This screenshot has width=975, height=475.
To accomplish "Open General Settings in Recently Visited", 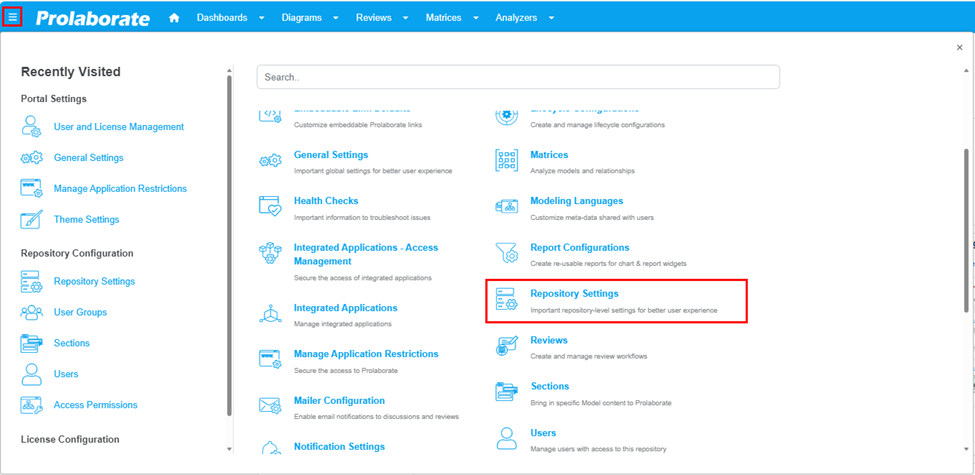I will coord(88,158).
